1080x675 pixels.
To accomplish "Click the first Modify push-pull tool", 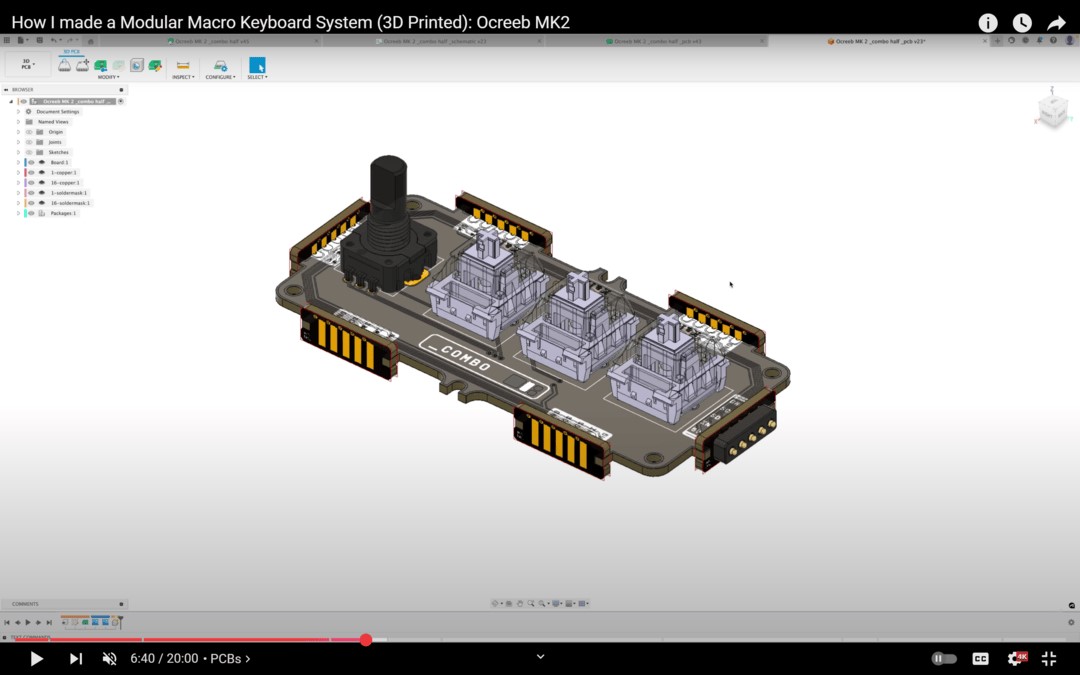I will pos(64,65).
